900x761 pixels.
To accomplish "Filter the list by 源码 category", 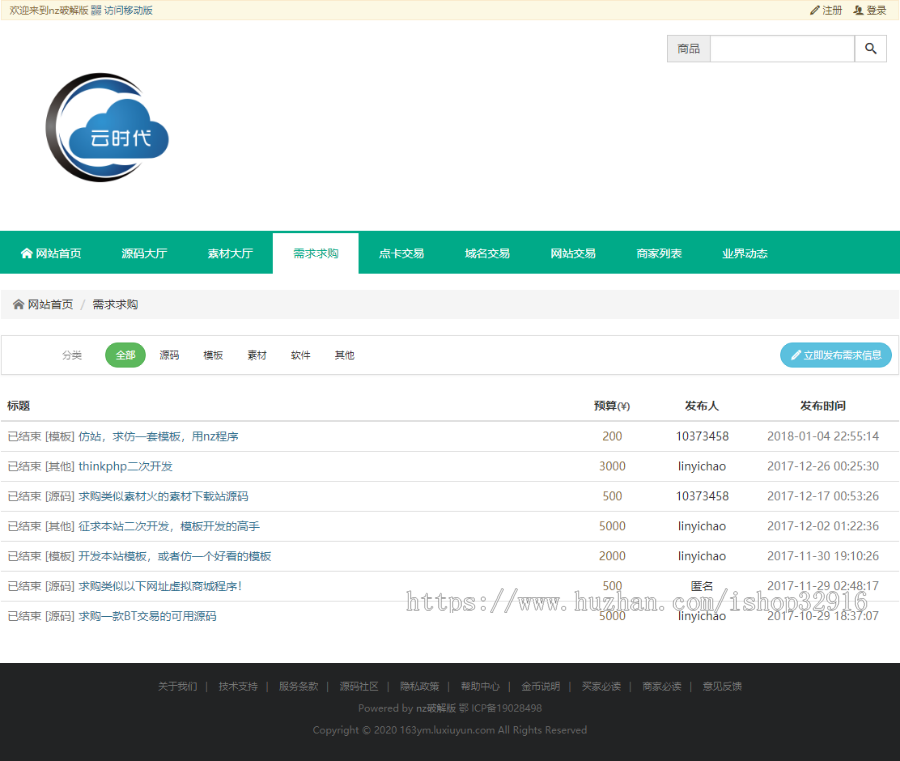I will coord(169,355).
